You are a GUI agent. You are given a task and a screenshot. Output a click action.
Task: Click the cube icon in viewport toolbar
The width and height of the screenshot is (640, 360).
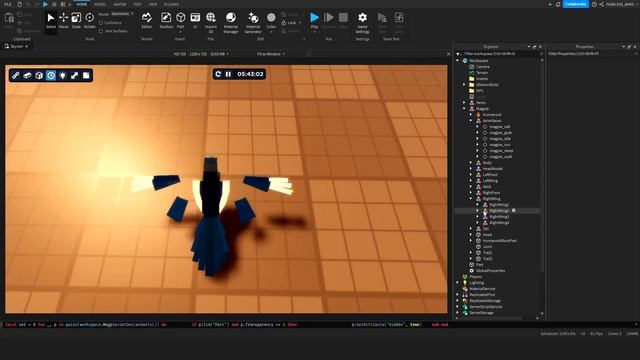coord(39,76)
